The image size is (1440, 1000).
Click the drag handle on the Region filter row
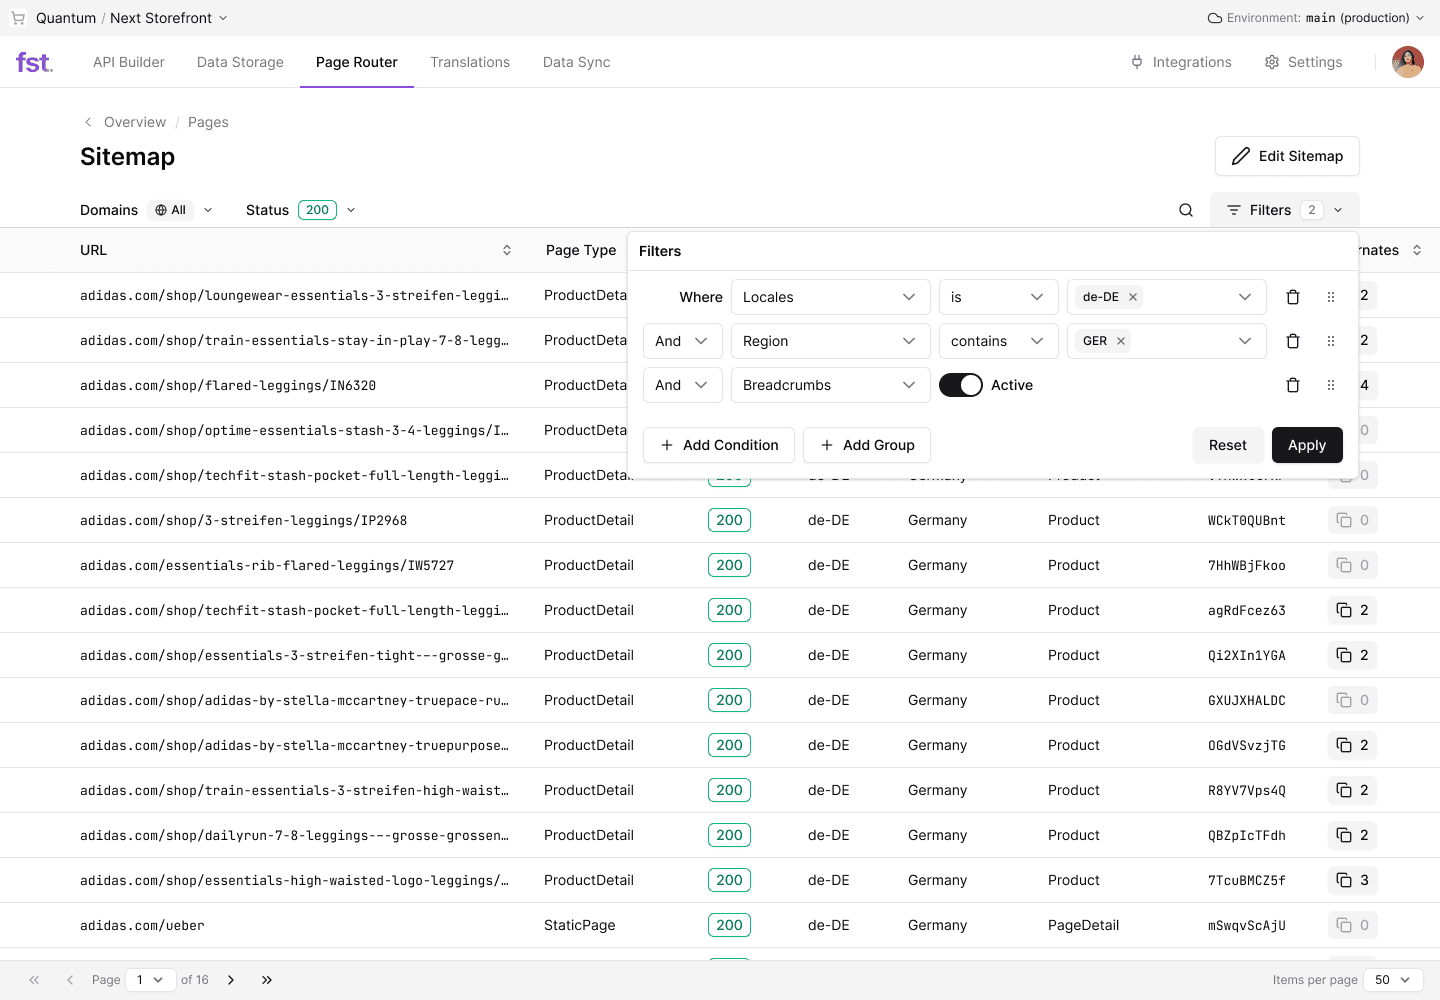coord(1330,341)
